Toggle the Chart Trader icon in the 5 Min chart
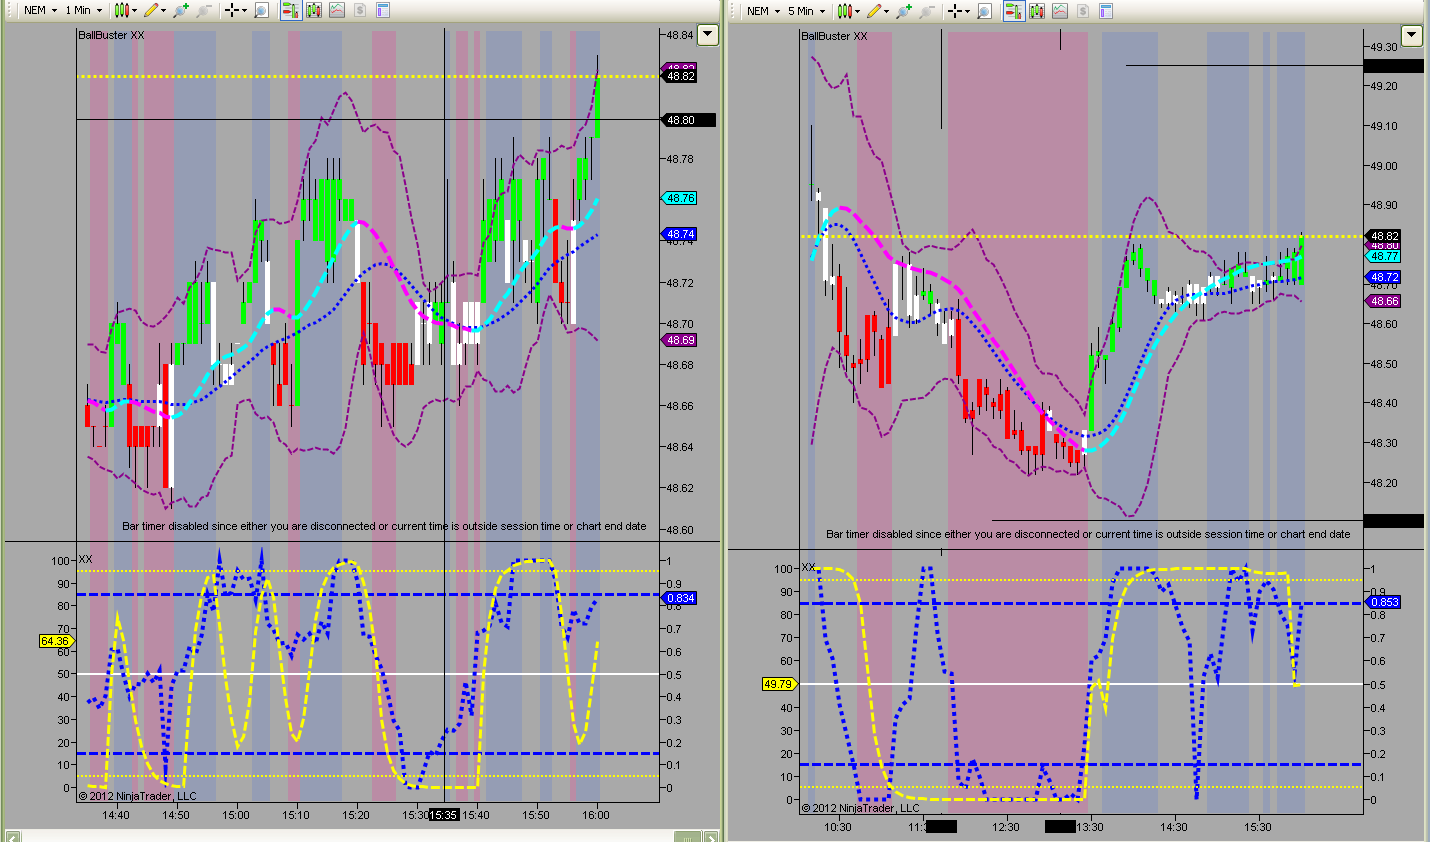Screen dimensions: 1430x842 pyautogui.click(x=1014, y=10)
